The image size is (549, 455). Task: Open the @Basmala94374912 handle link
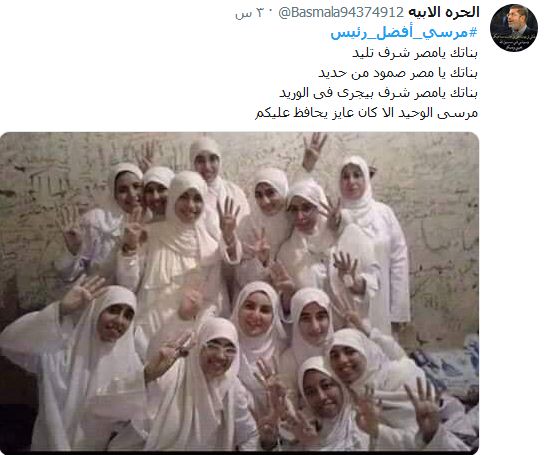(341, 13)
